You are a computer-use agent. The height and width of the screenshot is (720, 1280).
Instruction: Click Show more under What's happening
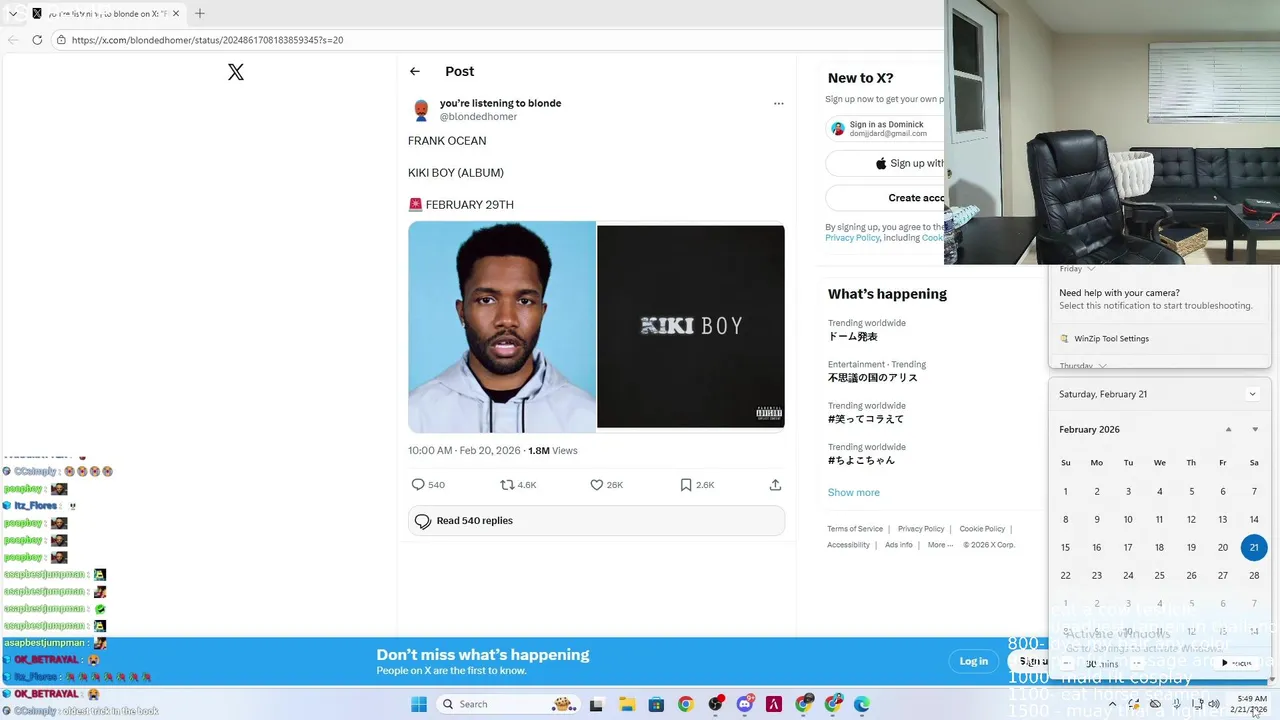point(853,492)
